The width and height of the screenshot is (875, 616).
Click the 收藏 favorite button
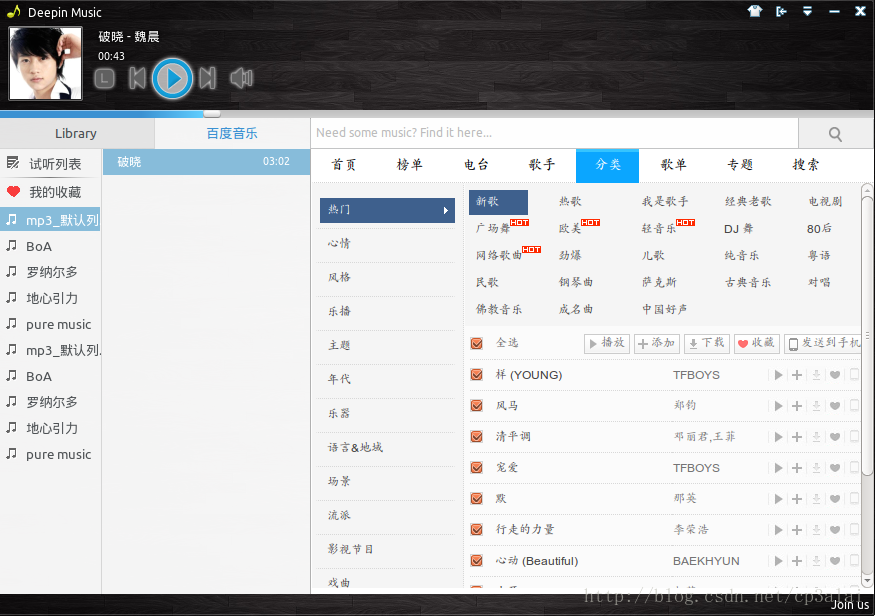pyautogui.click(x=756, y=343)
